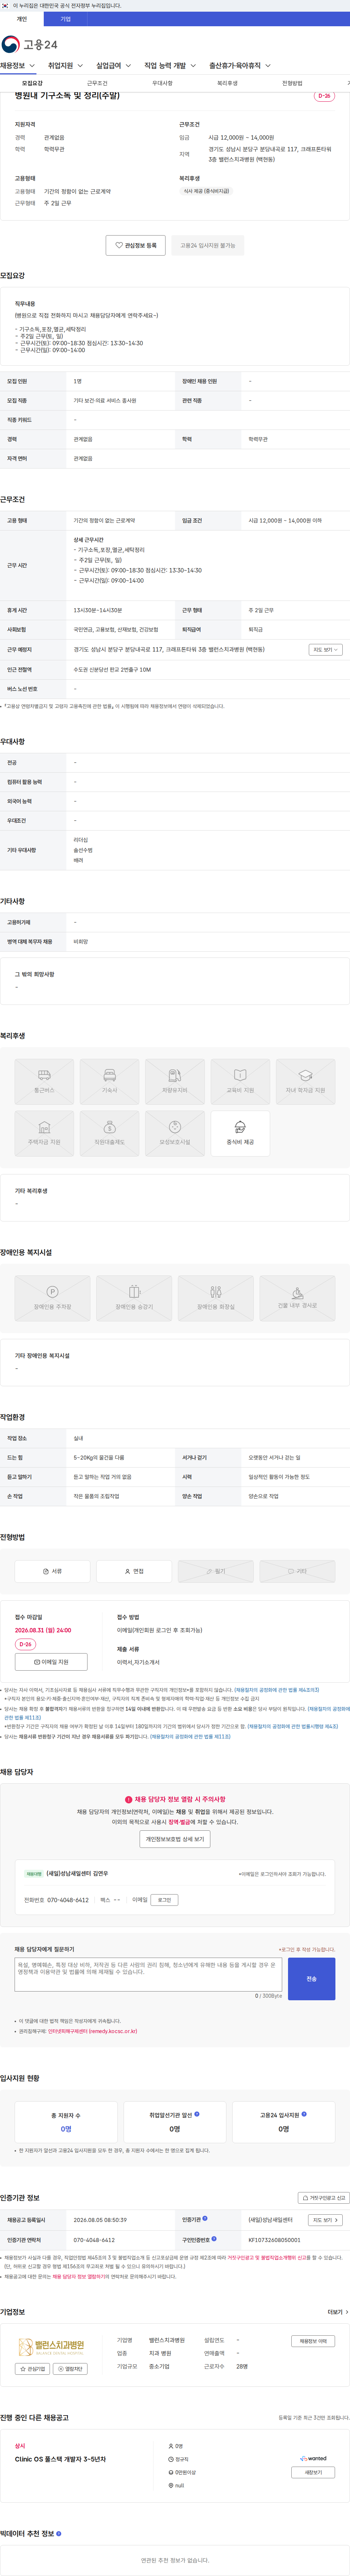Select the 전형방법 section tab
350x2576 pixels.
pyautogui.click(x=292, y=83)
